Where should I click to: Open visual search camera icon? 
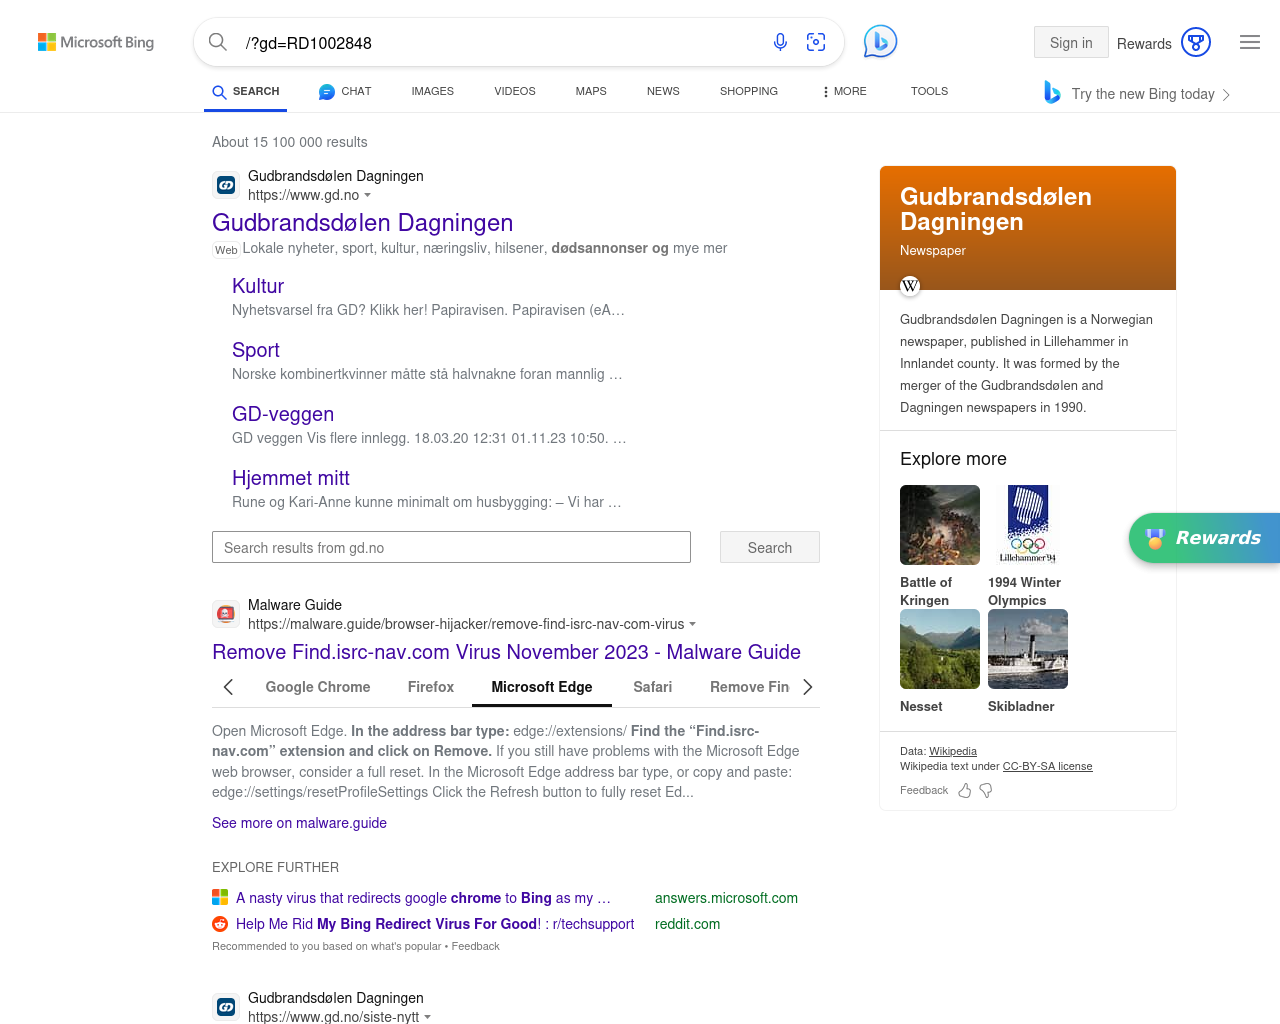(x=816, y=42)
